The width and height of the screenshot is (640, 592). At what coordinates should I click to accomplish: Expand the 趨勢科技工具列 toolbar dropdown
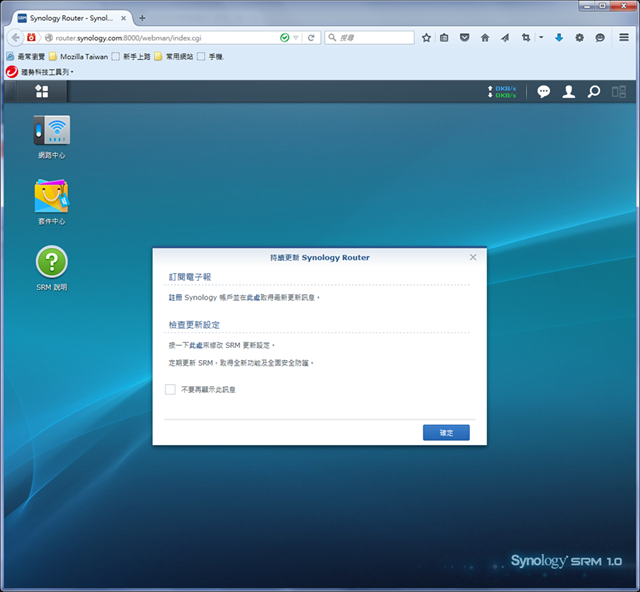72,72
